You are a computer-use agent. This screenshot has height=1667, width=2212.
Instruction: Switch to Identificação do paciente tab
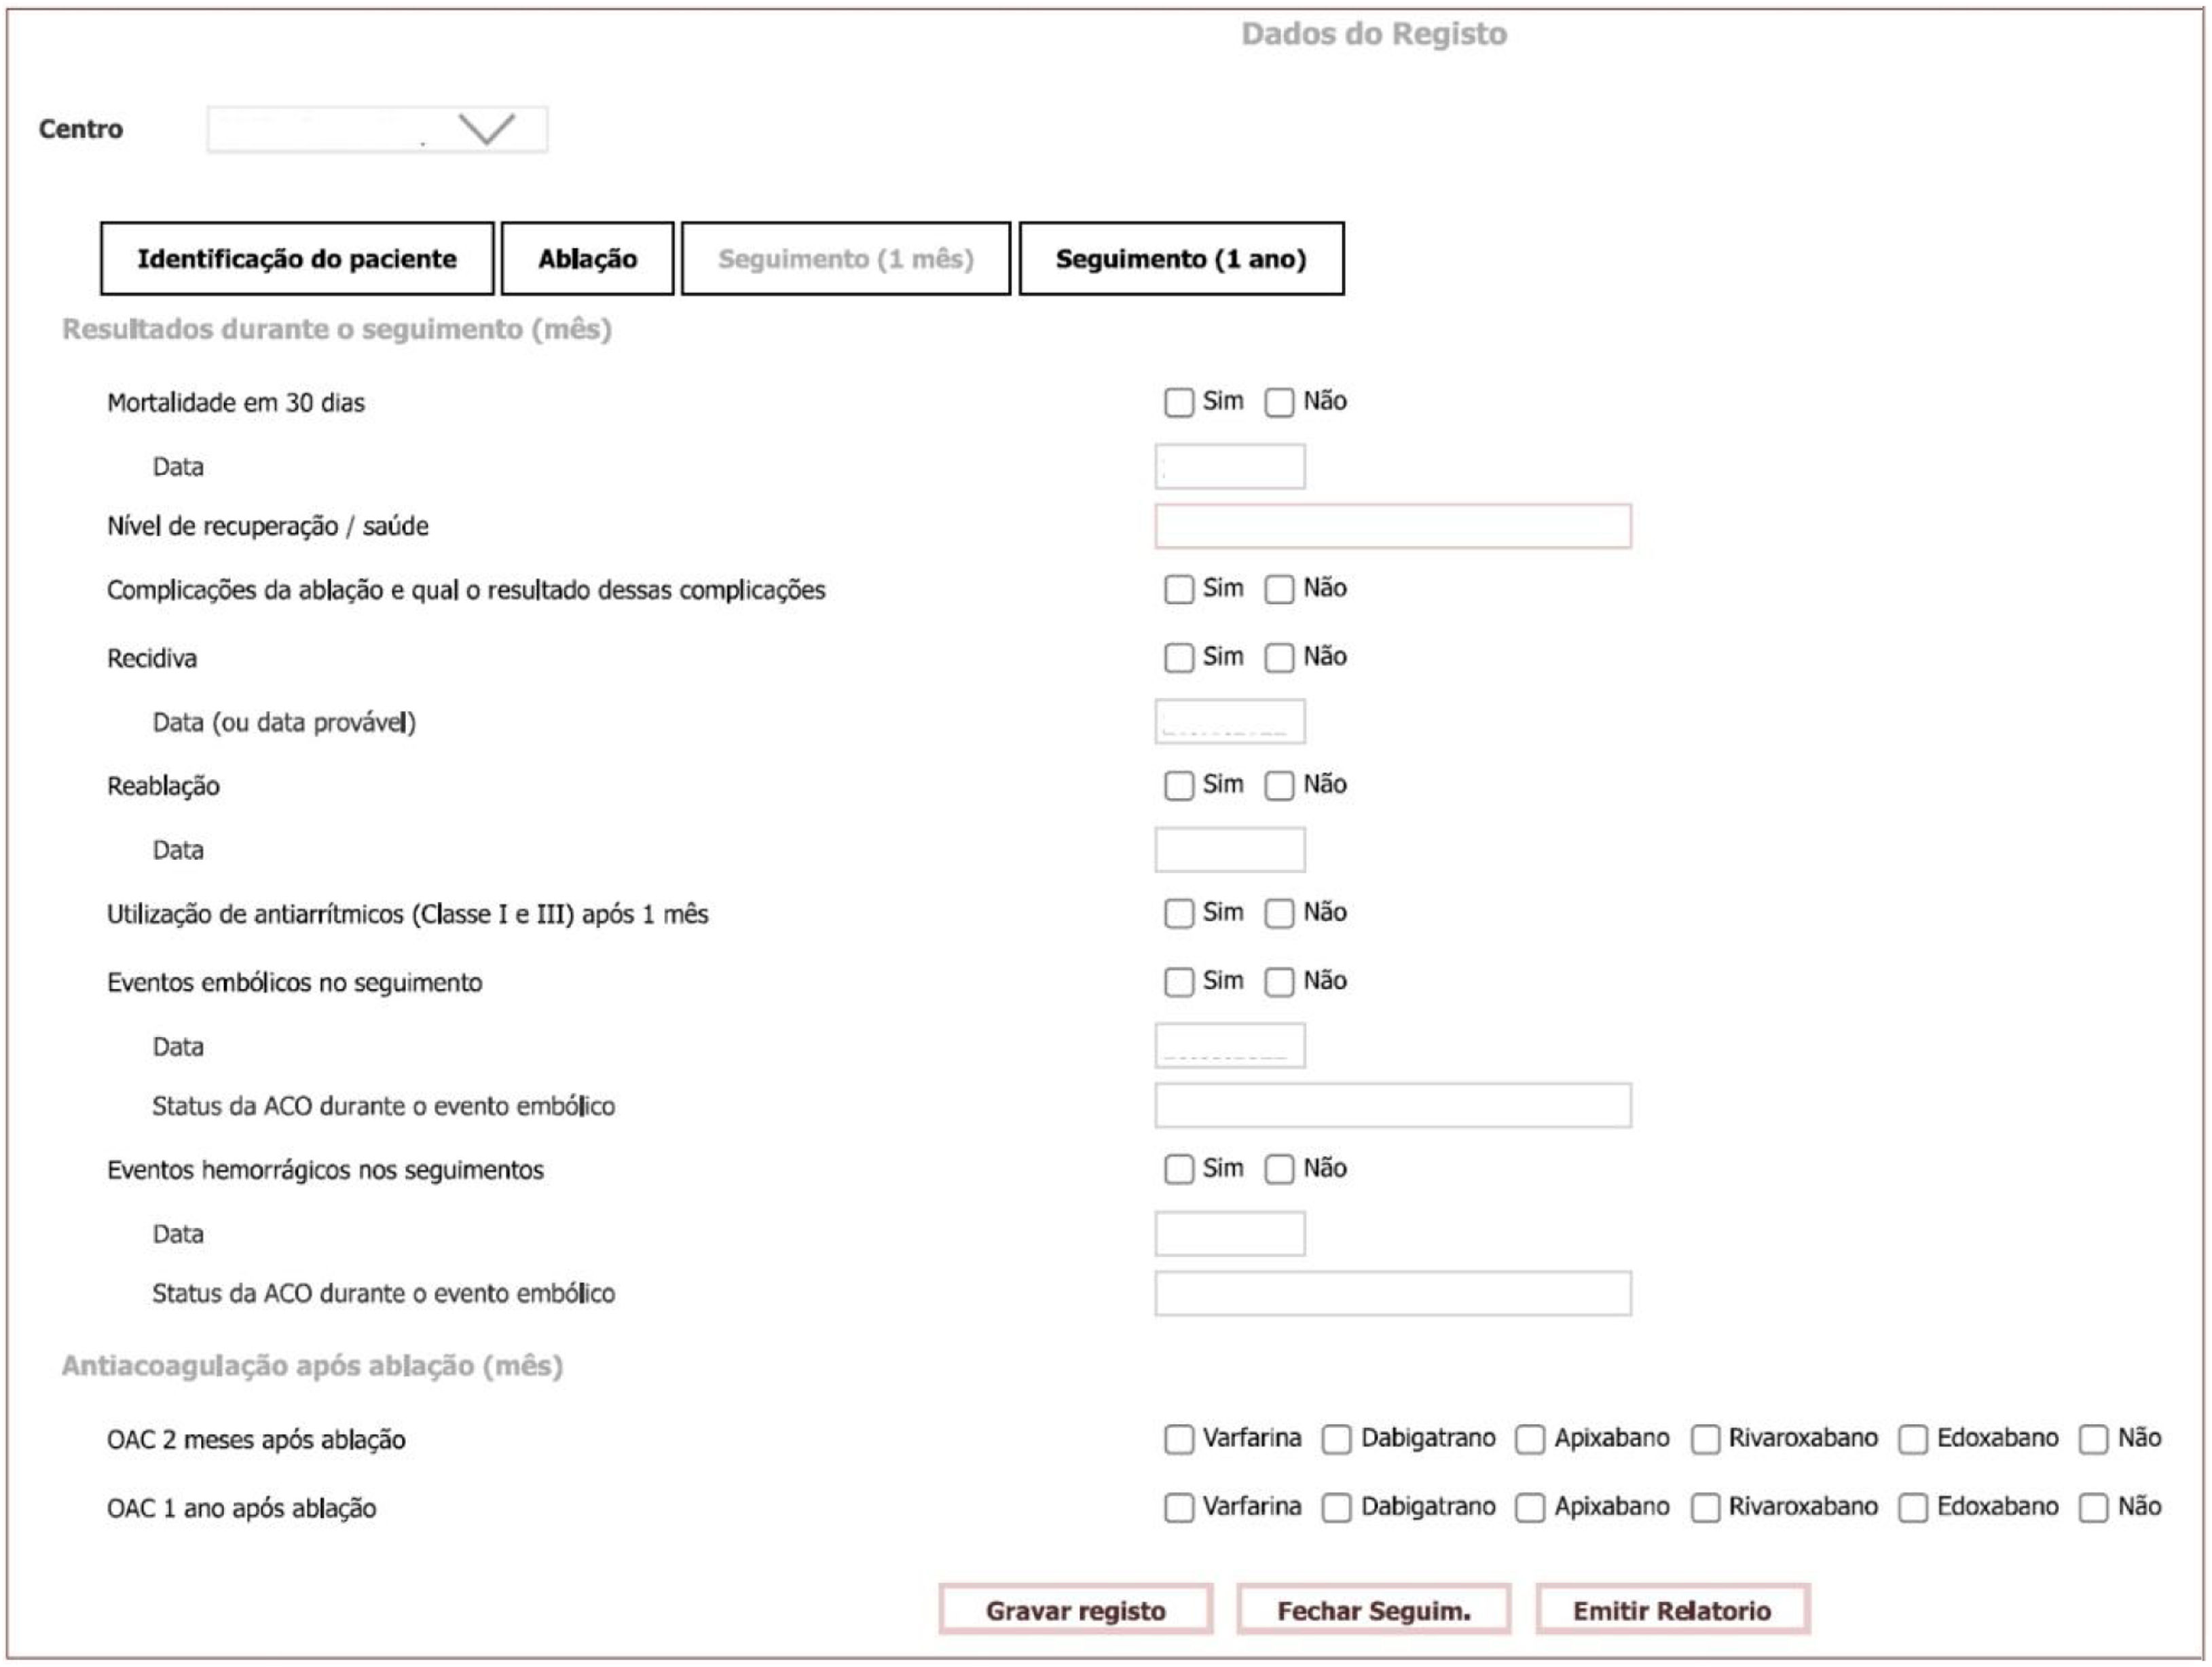click(x=297, y=259)
